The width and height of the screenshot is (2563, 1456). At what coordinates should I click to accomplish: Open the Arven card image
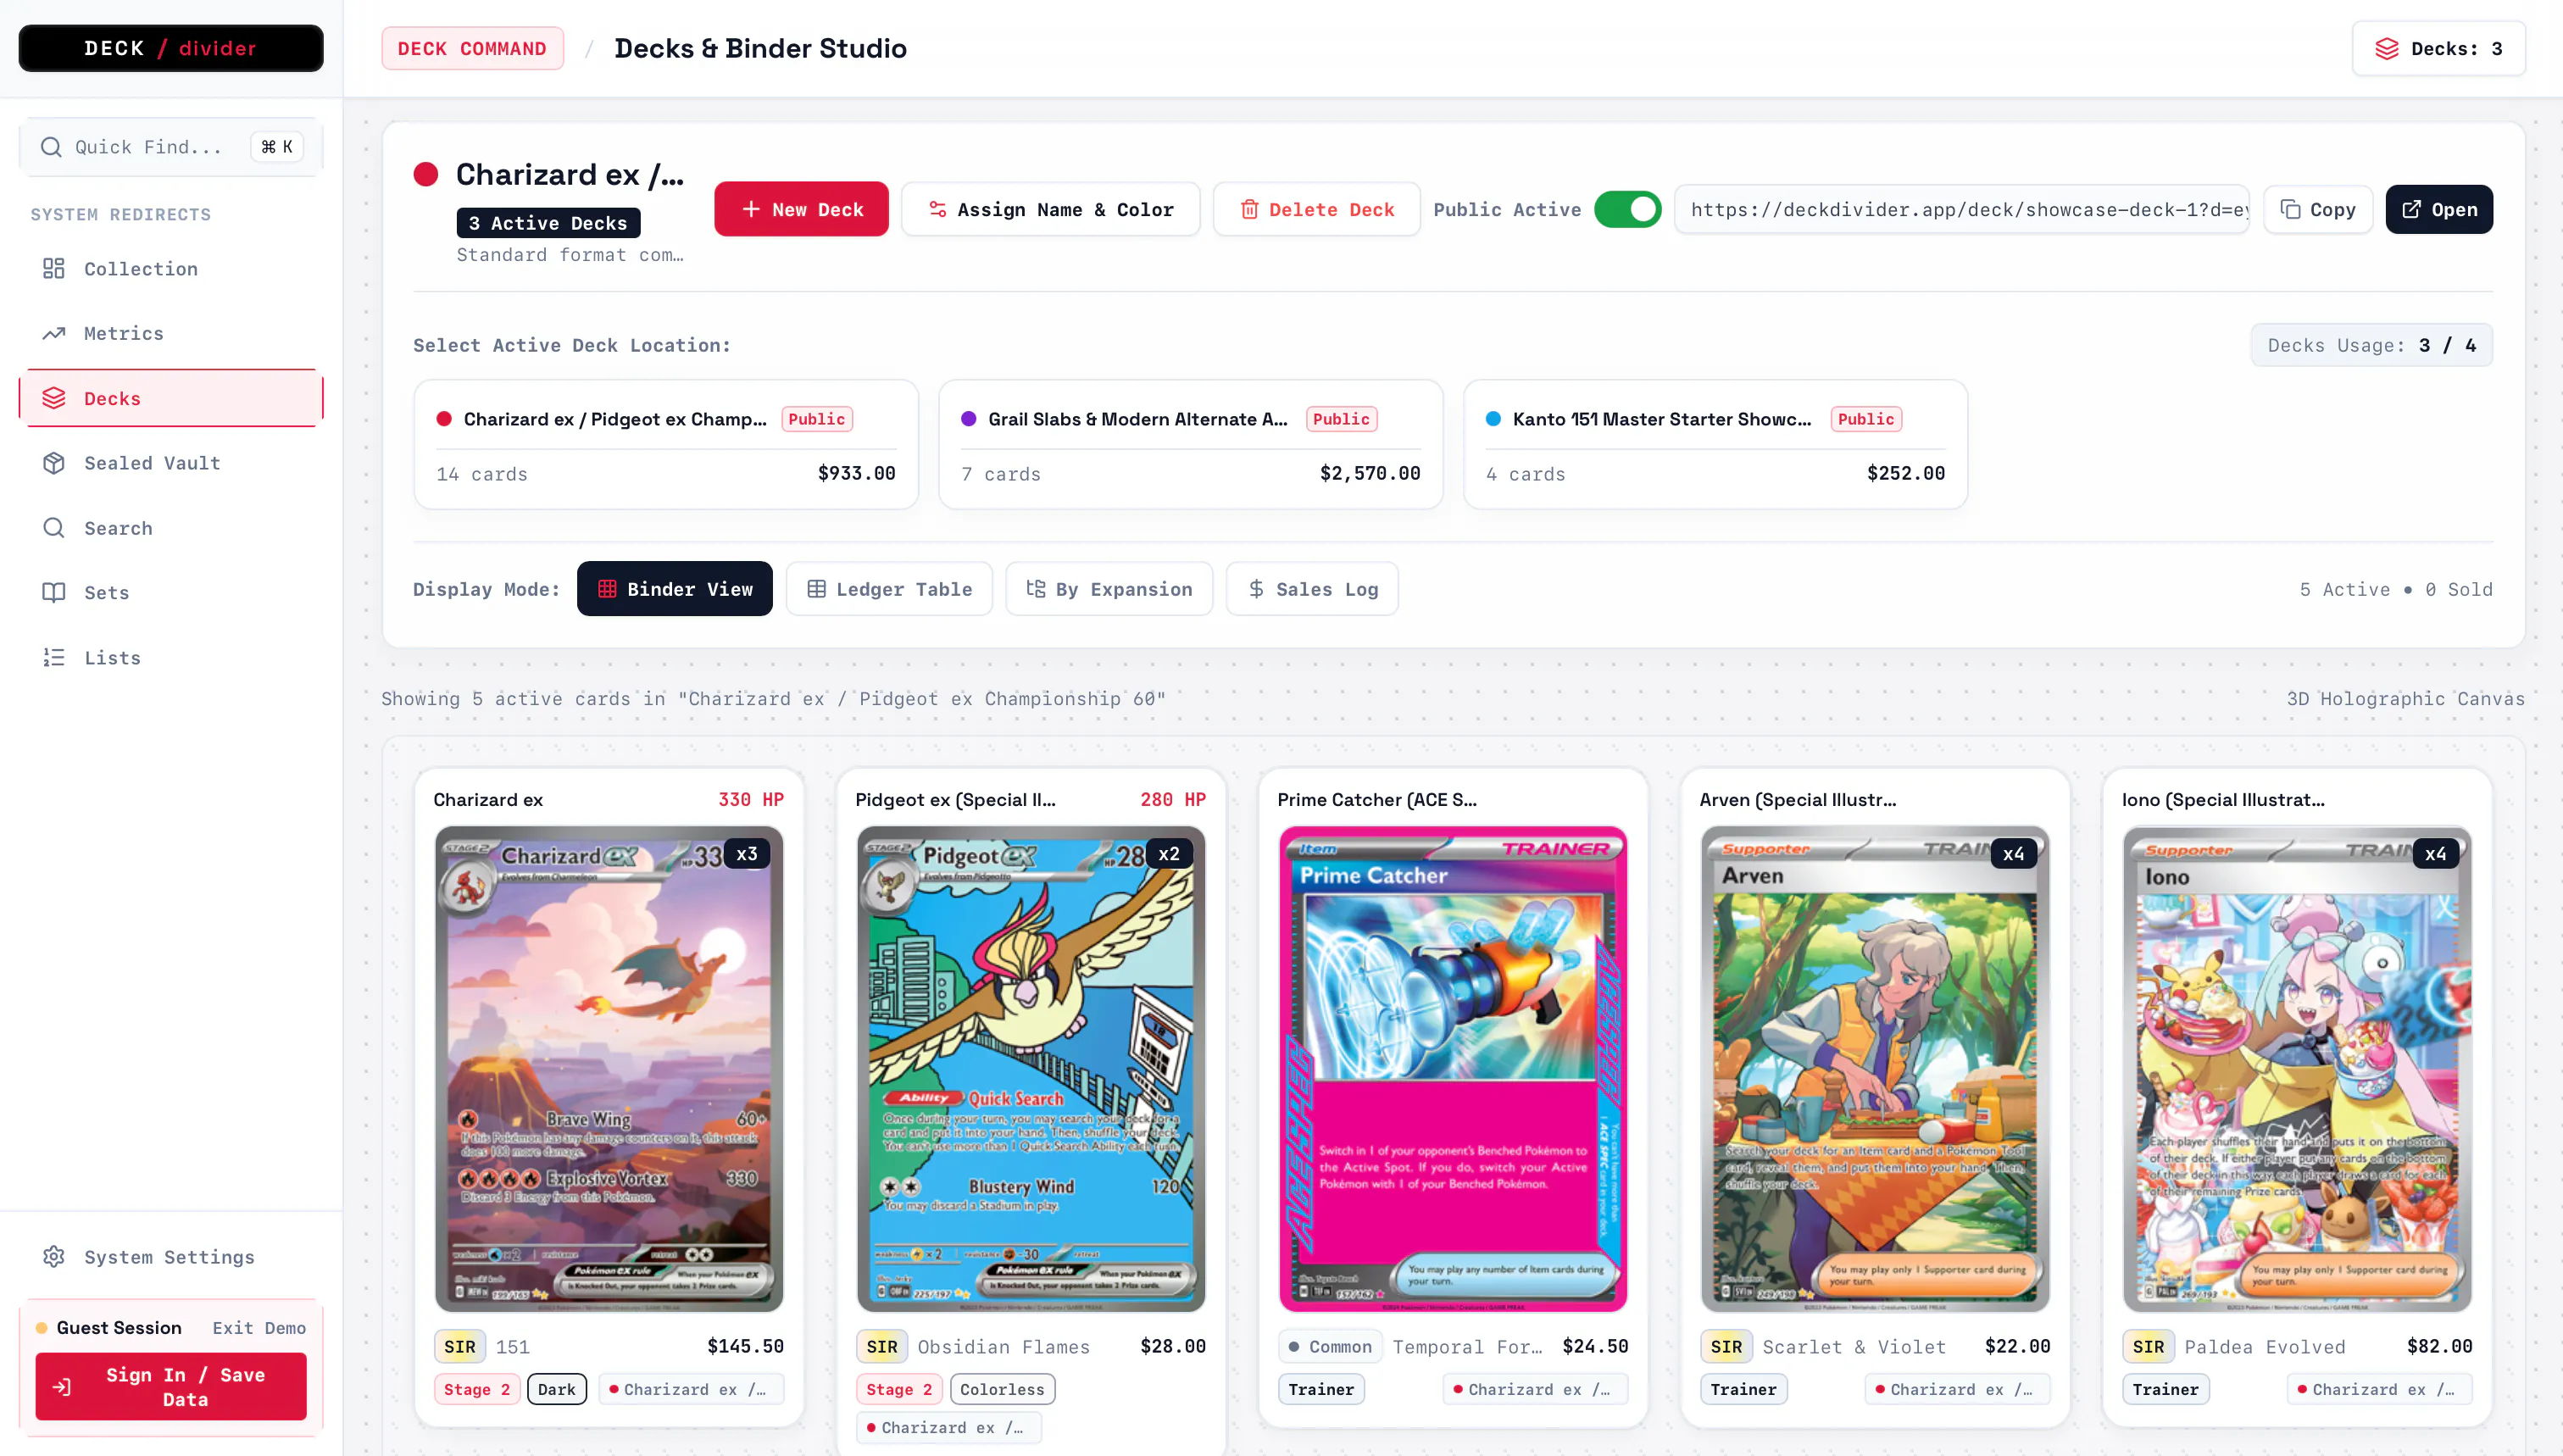1875,1069
